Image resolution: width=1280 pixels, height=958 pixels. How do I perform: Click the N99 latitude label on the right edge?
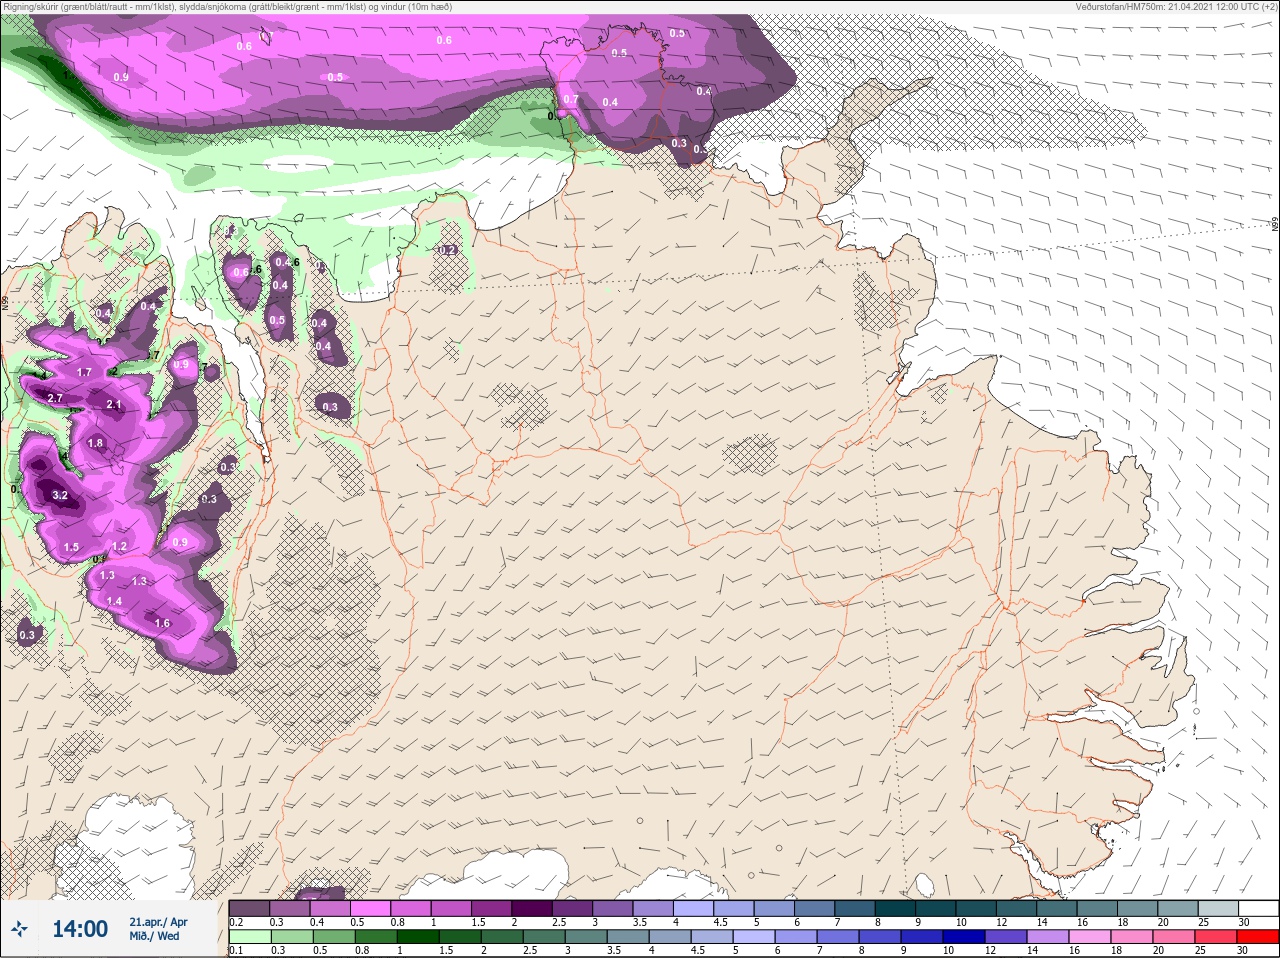tap(1275, 225)
